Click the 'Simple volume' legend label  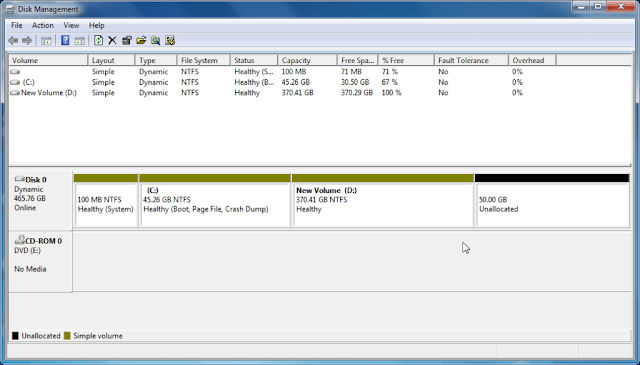point(98,336)
